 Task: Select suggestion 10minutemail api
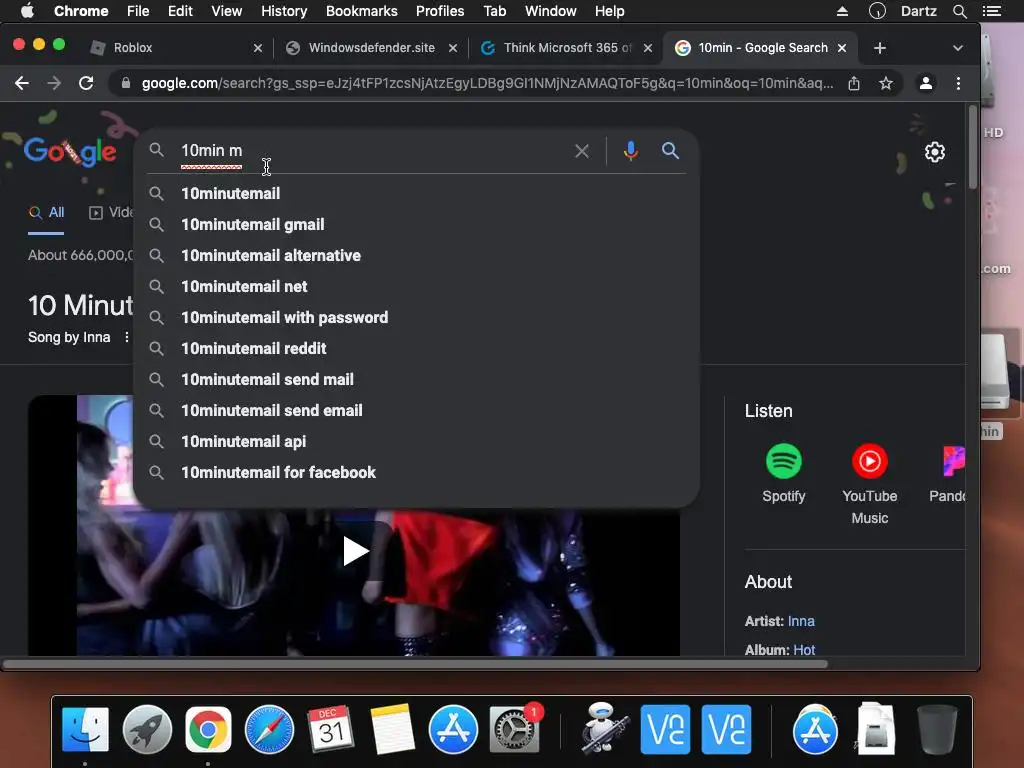coord(417,441)
